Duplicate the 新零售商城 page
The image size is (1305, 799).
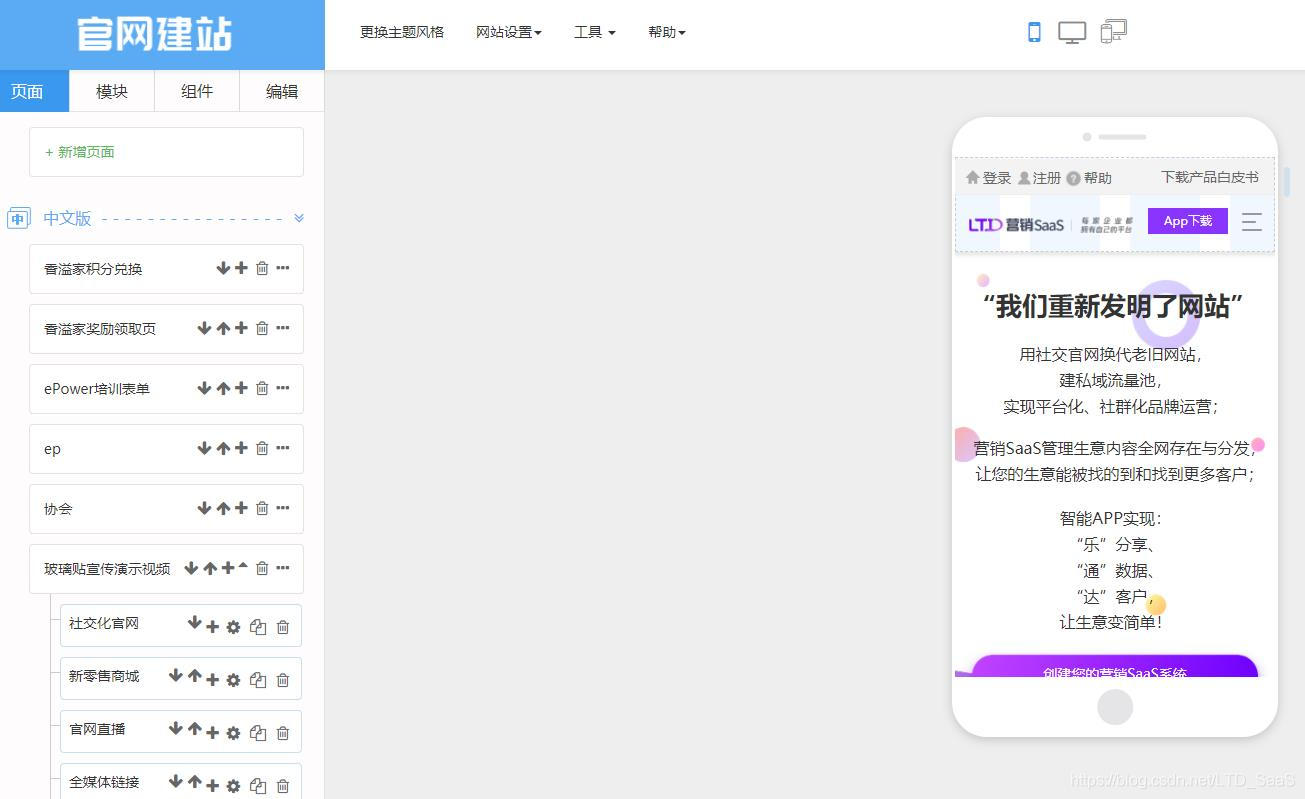pyautogui.click(x=257, y=679)
